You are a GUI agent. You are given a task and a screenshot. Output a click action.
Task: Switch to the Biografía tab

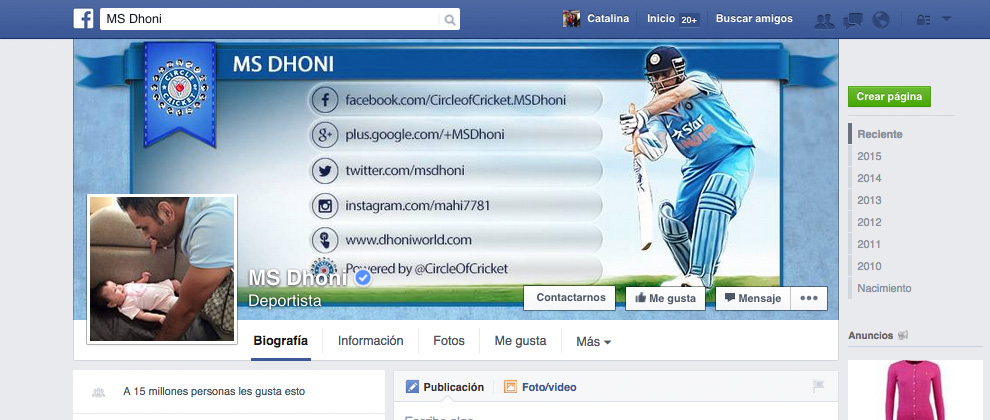(281, 341)
